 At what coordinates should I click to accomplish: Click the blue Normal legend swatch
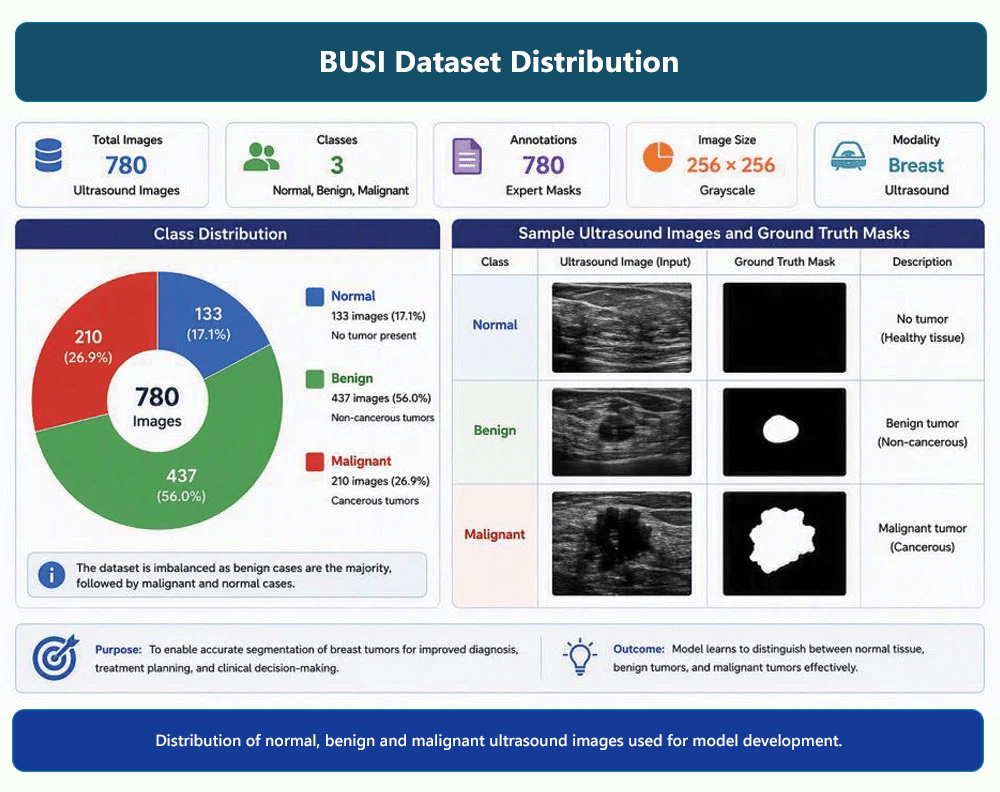314,297
